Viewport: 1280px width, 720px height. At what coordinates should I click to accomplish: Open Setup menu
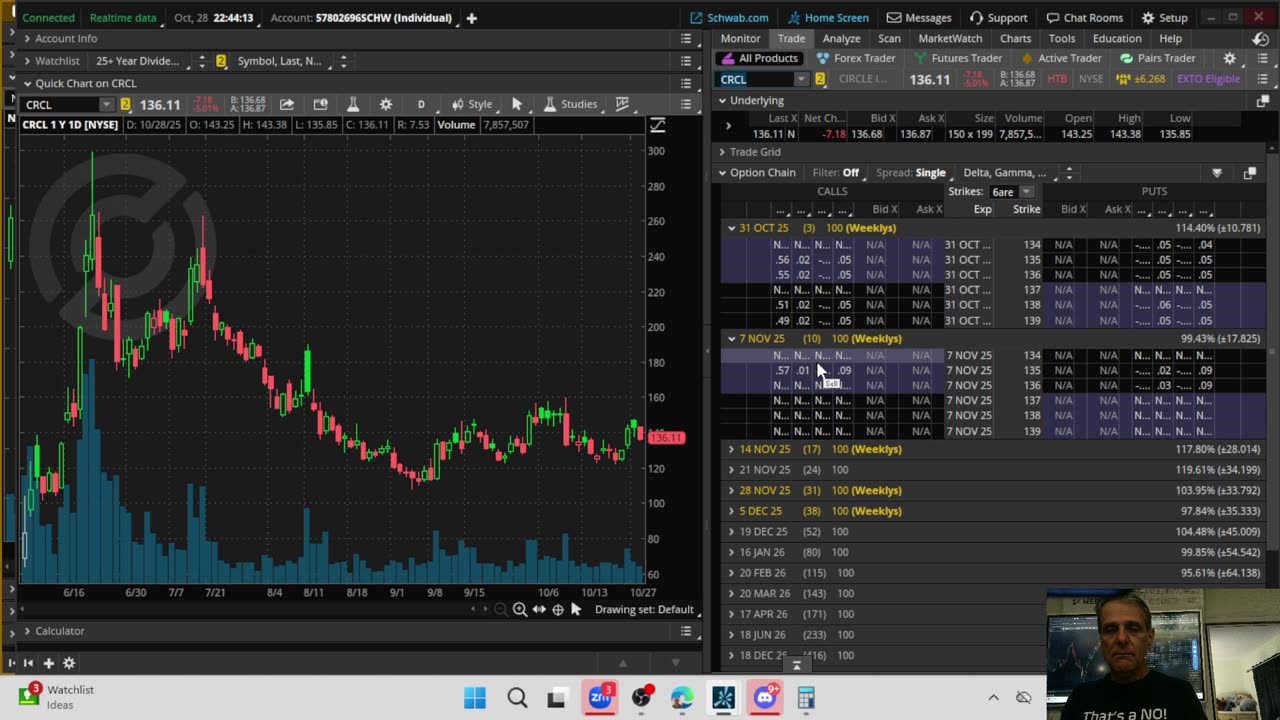pyautogui.click(x=1165, y=18)
